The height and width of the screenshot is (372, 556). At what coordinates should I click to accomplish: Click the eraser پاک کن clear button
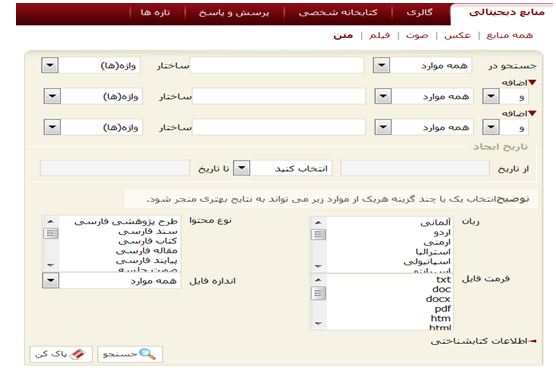(x=61, y=354)
